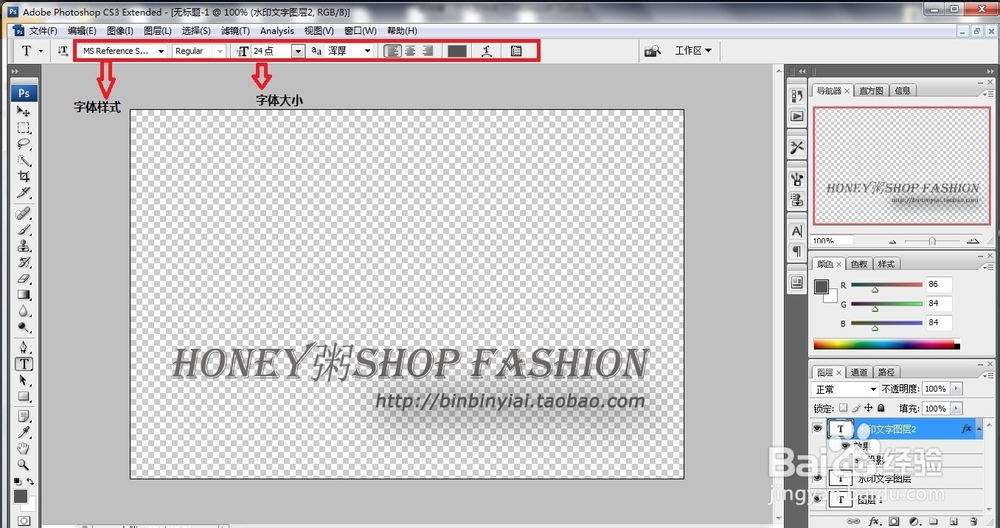Click the text color swatch in options bar
This screenshot has width=1000, height=528.
[457, 51]
